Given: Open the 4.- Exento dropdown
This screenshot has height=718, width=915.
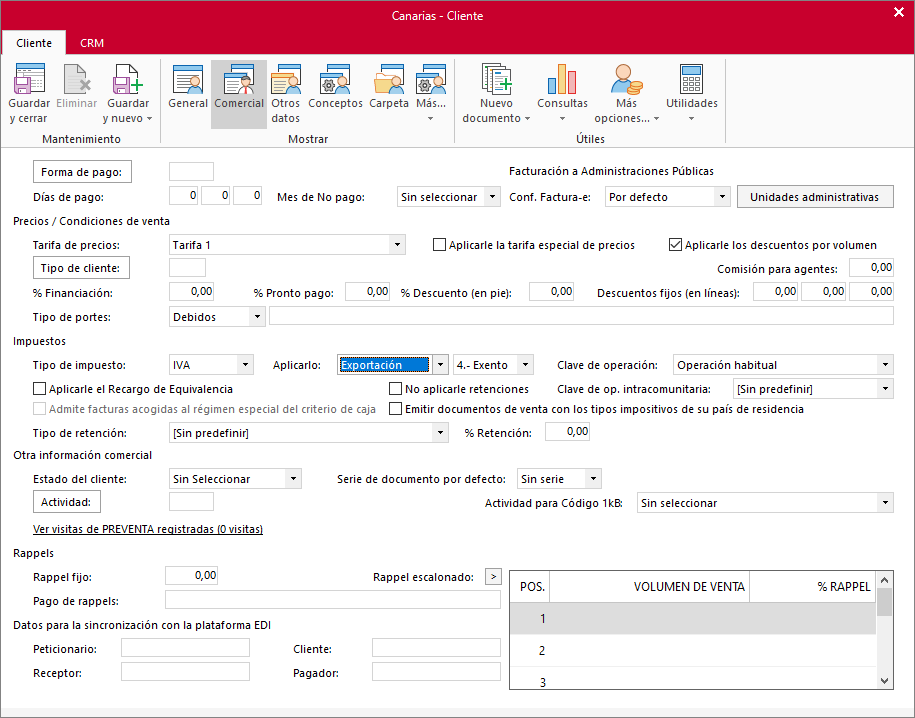Looking at the screenshot, I should tap(525, 365).
